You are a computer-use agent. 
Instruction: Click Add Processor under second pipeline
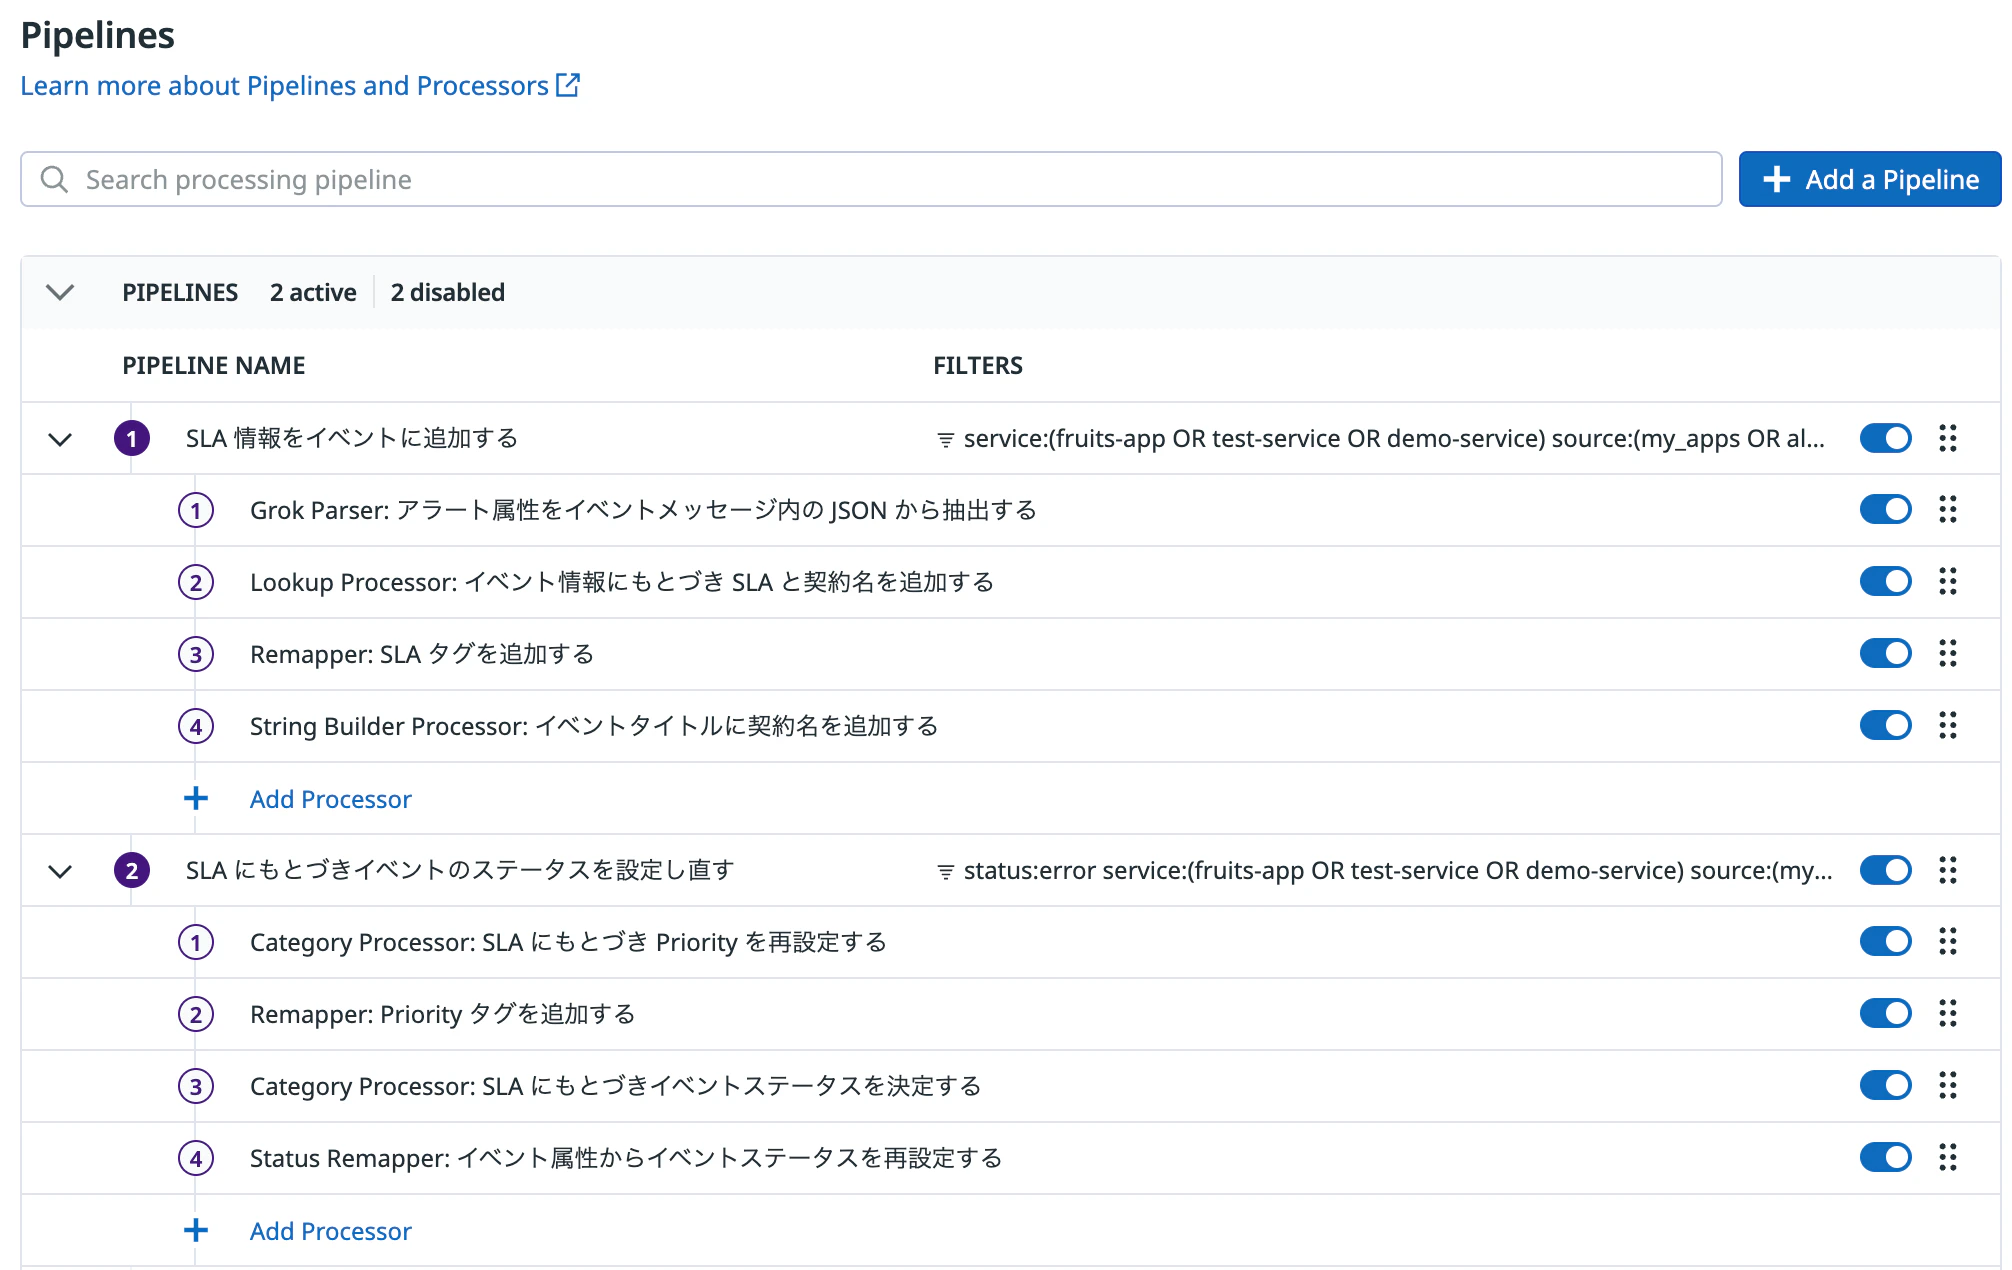tap(330, 1231)
